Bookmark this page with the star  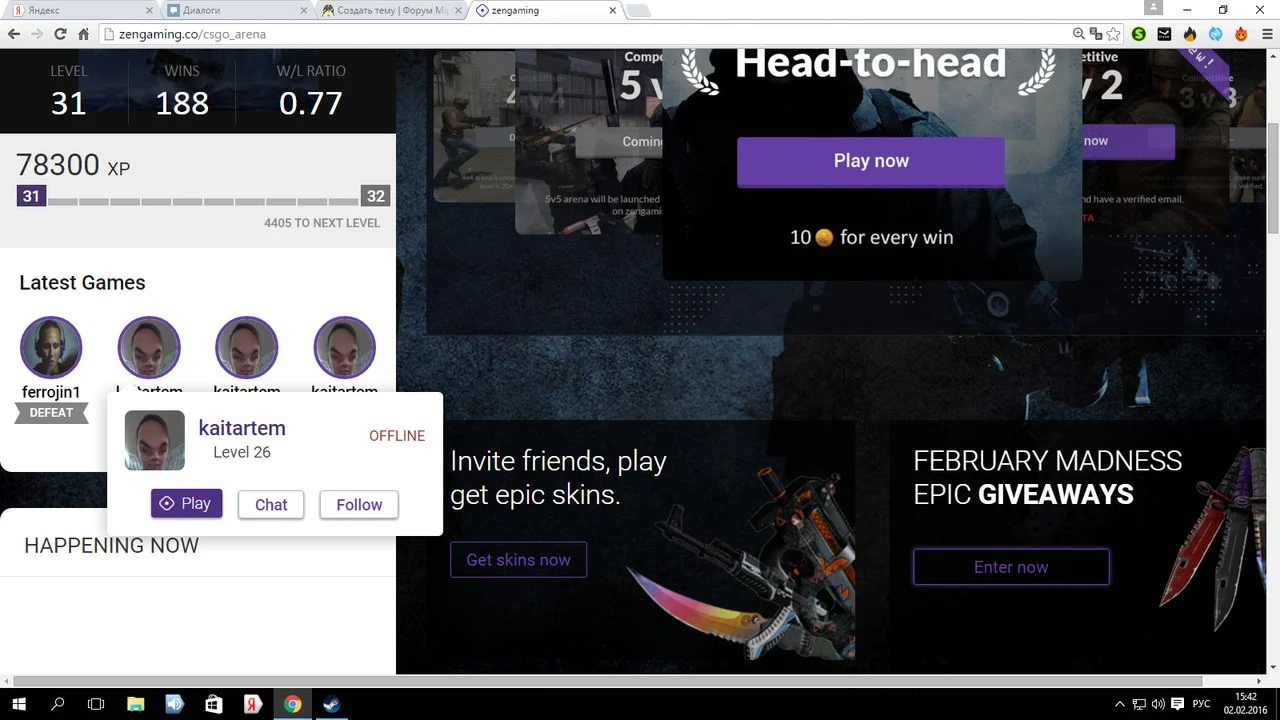1114,34
